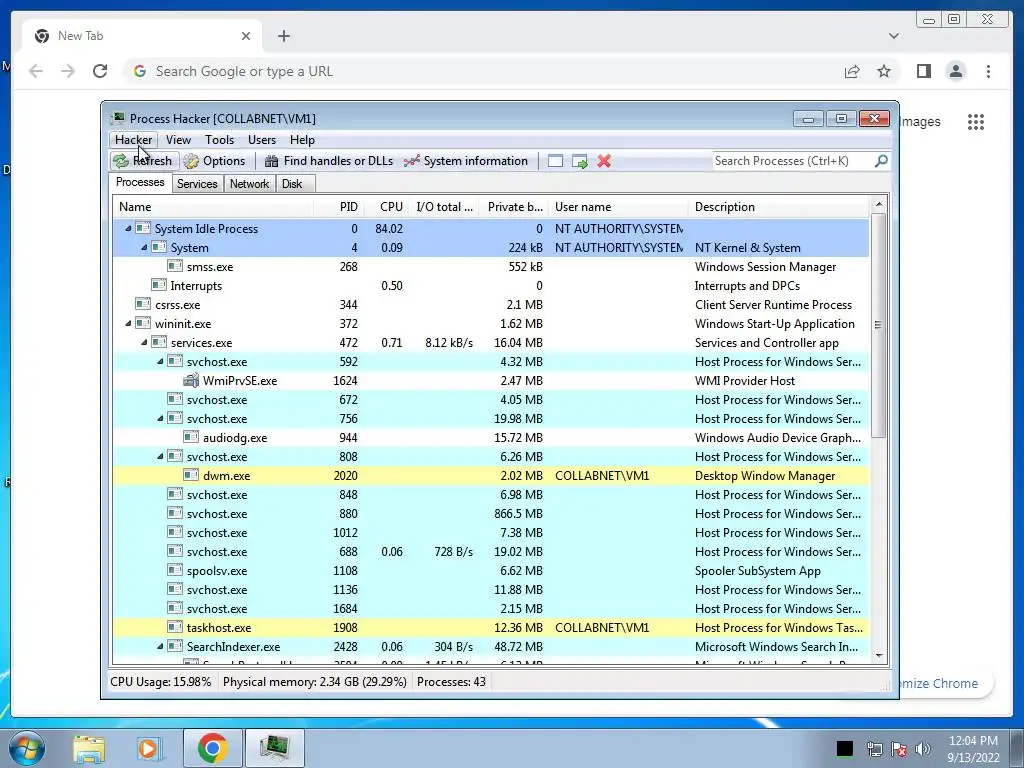Click the WmiPrvSE.exe process icon

[191, 380]
